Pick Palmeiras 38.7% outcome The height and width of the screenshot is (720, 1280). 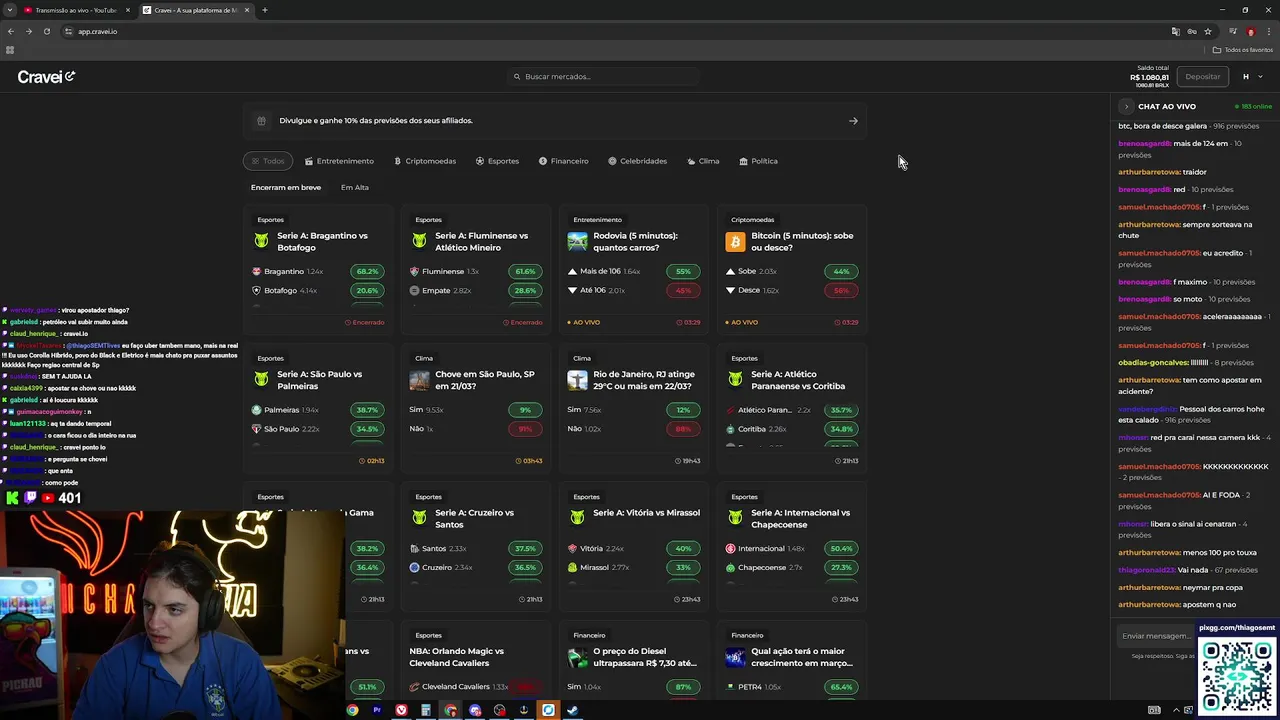(x=367, y=410)
